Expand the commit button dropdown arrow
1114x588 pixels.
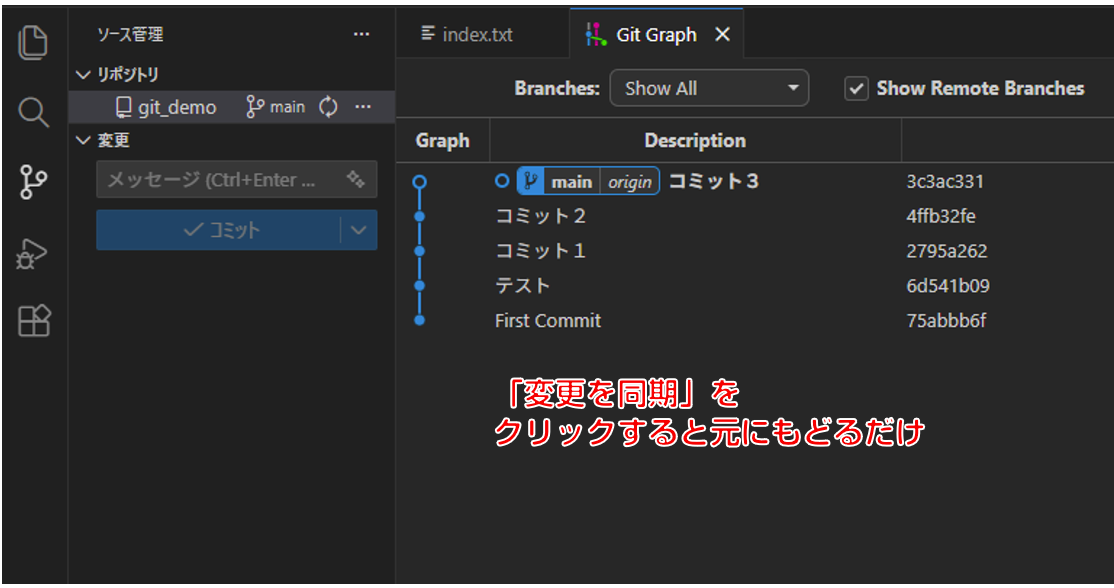(x=359, y=230)
